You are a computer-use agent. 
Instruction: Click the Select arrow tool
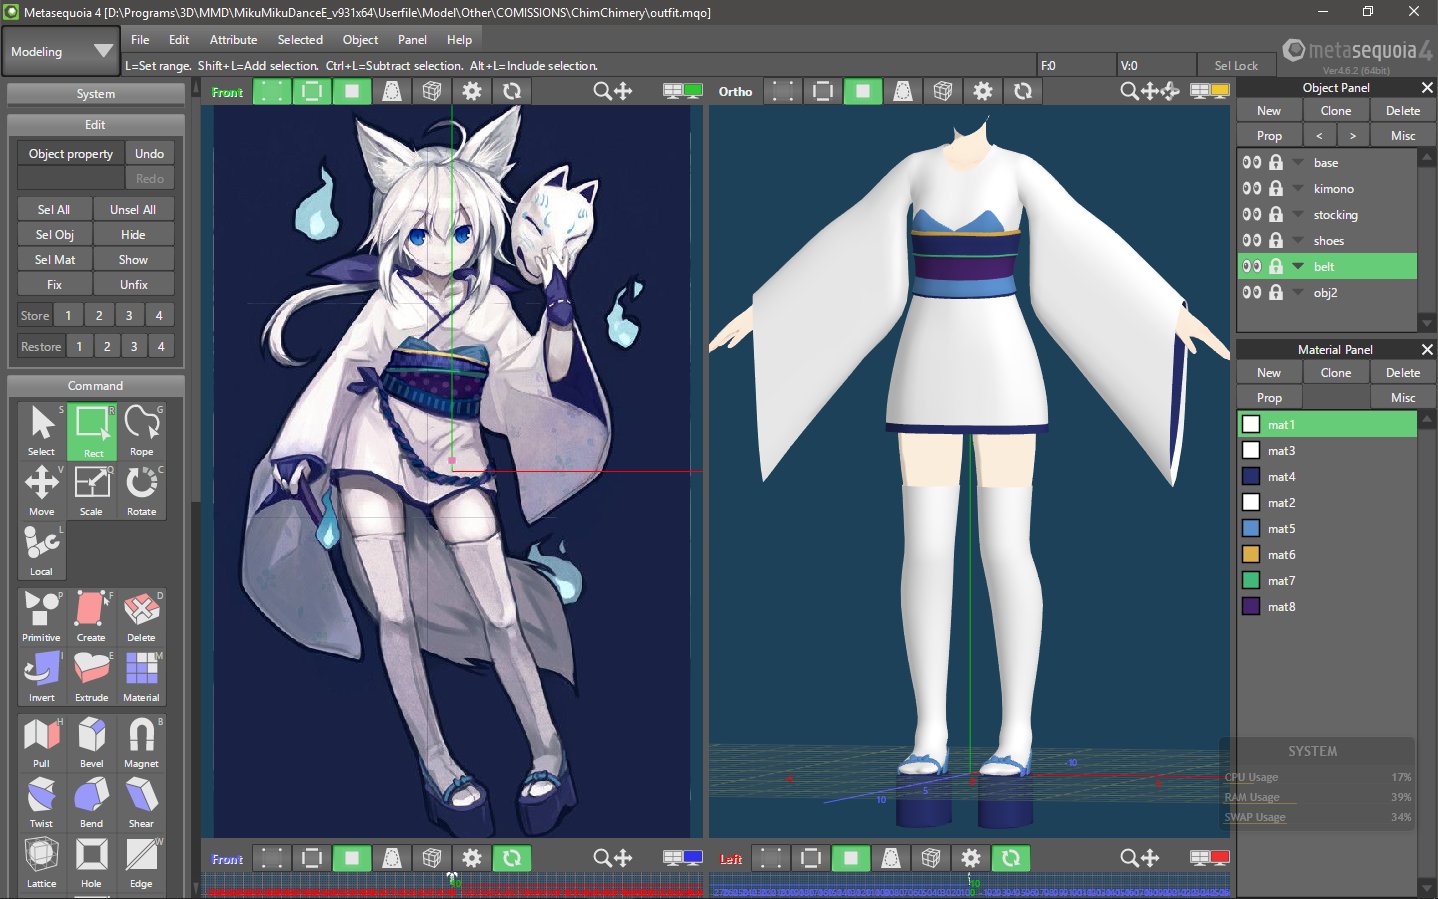click(x=42, y=431)
